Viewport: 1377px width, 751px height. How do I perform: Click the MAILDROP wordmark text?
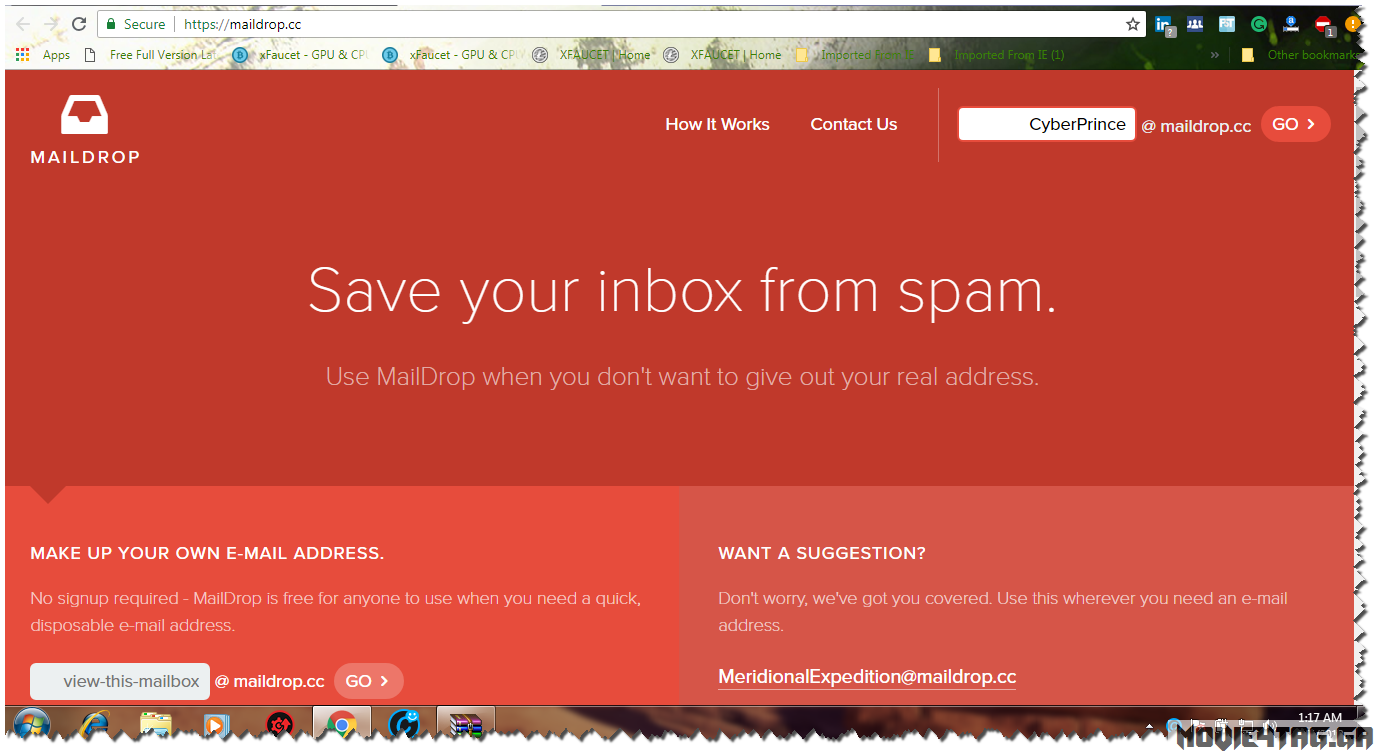coord(85,157)
